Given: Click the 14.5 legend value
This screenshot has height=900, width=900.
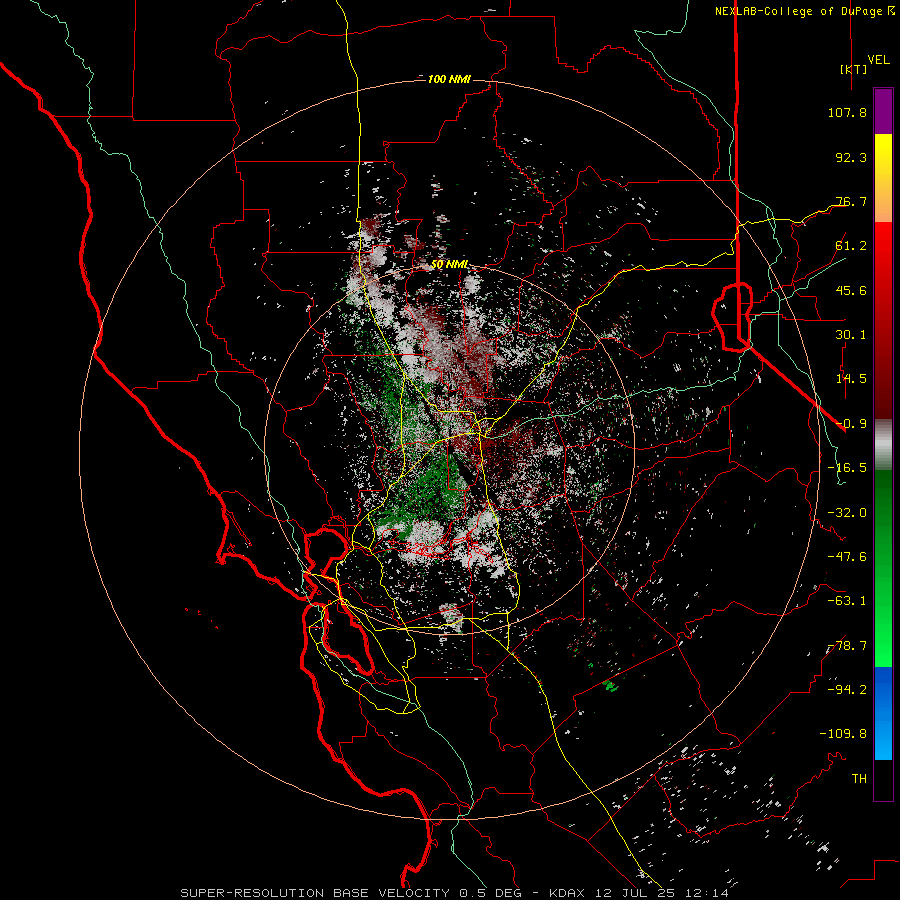Looking at the screenshot, I should point(851,379).
